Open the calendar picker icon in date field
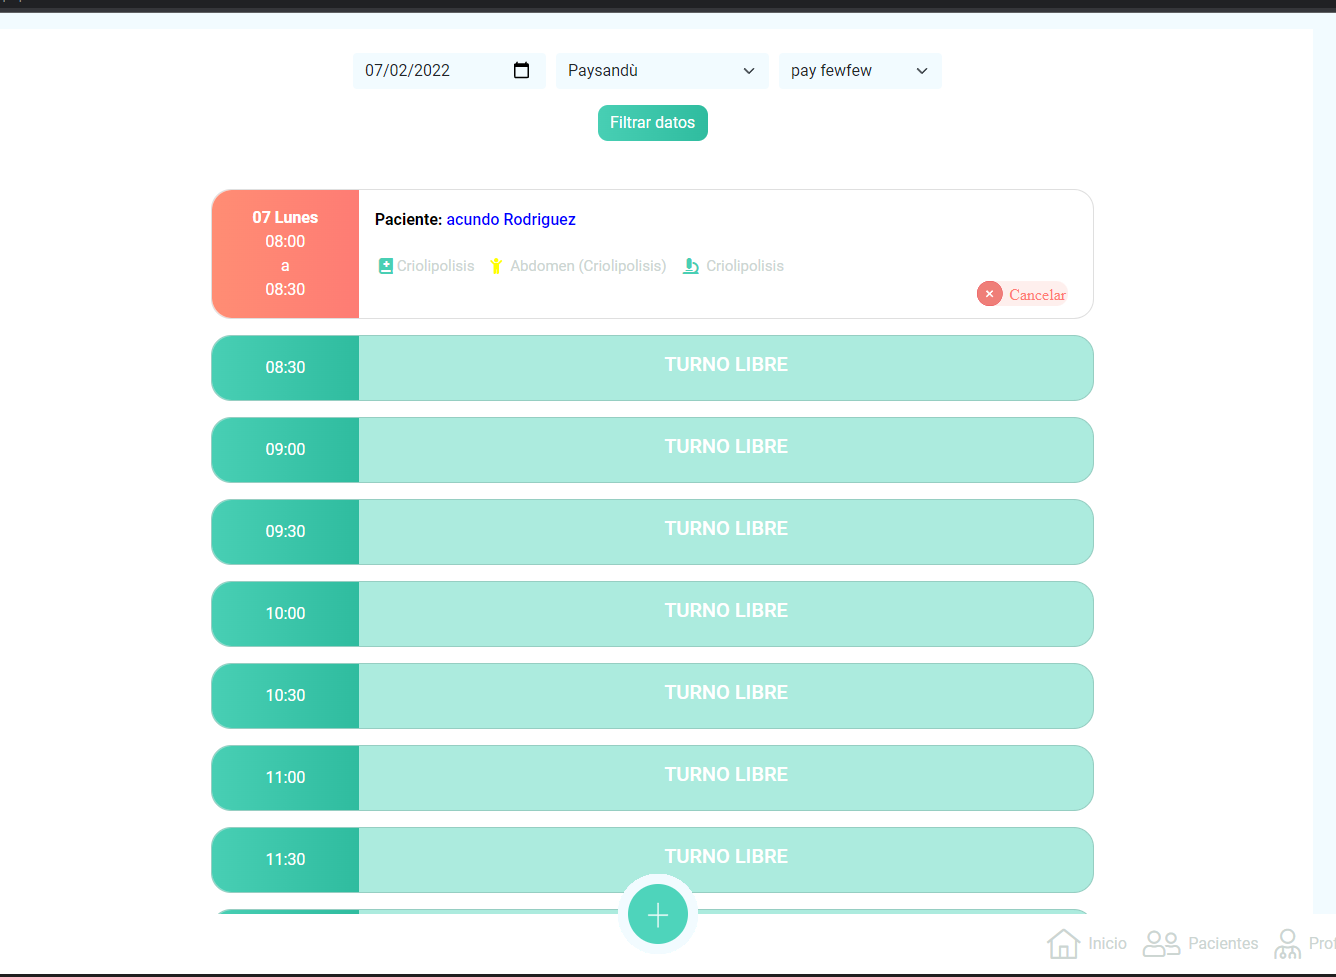This screenshot has height=977, width=1336. pos(521,70)
